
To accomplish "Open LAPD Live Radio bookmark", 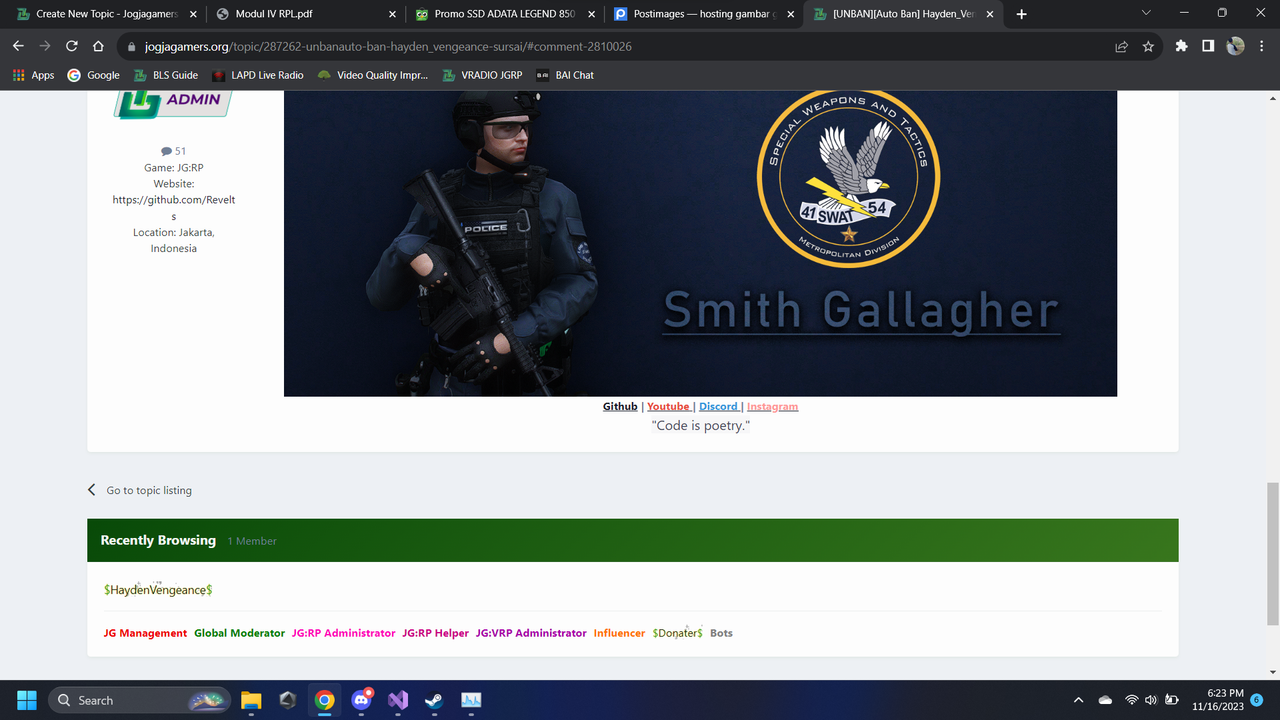I will coord(257,75).
